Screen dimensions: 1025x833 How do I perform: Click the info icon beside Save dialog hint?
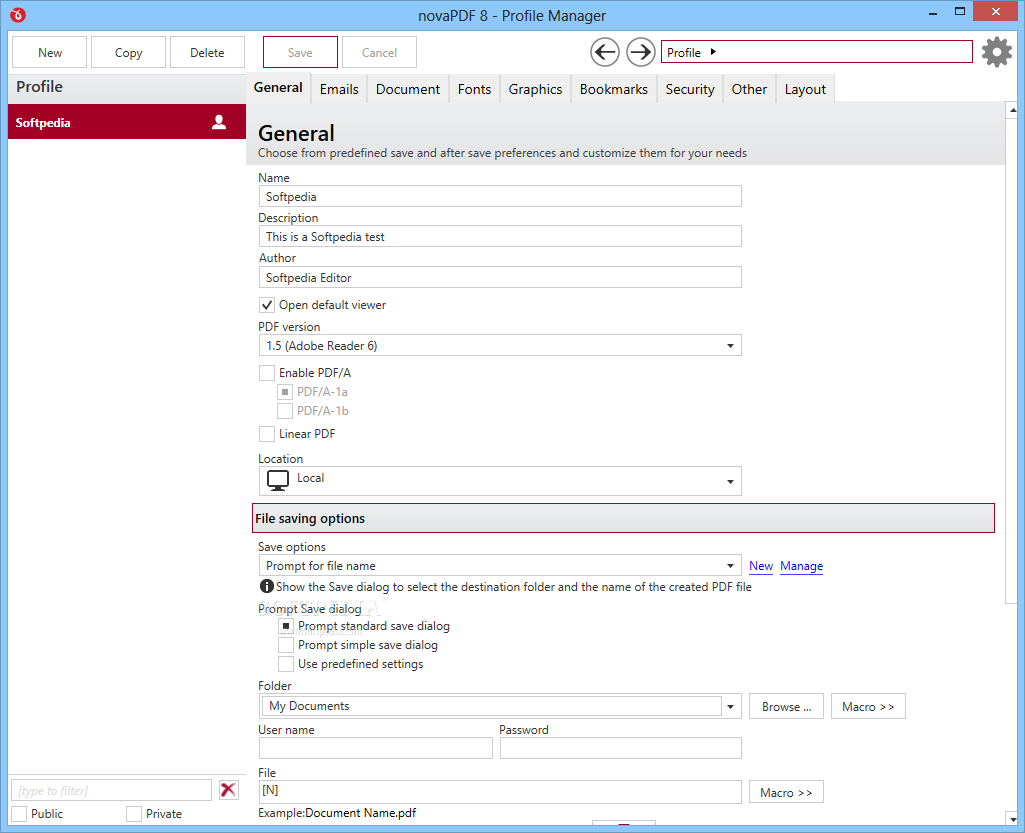point(266,586)
